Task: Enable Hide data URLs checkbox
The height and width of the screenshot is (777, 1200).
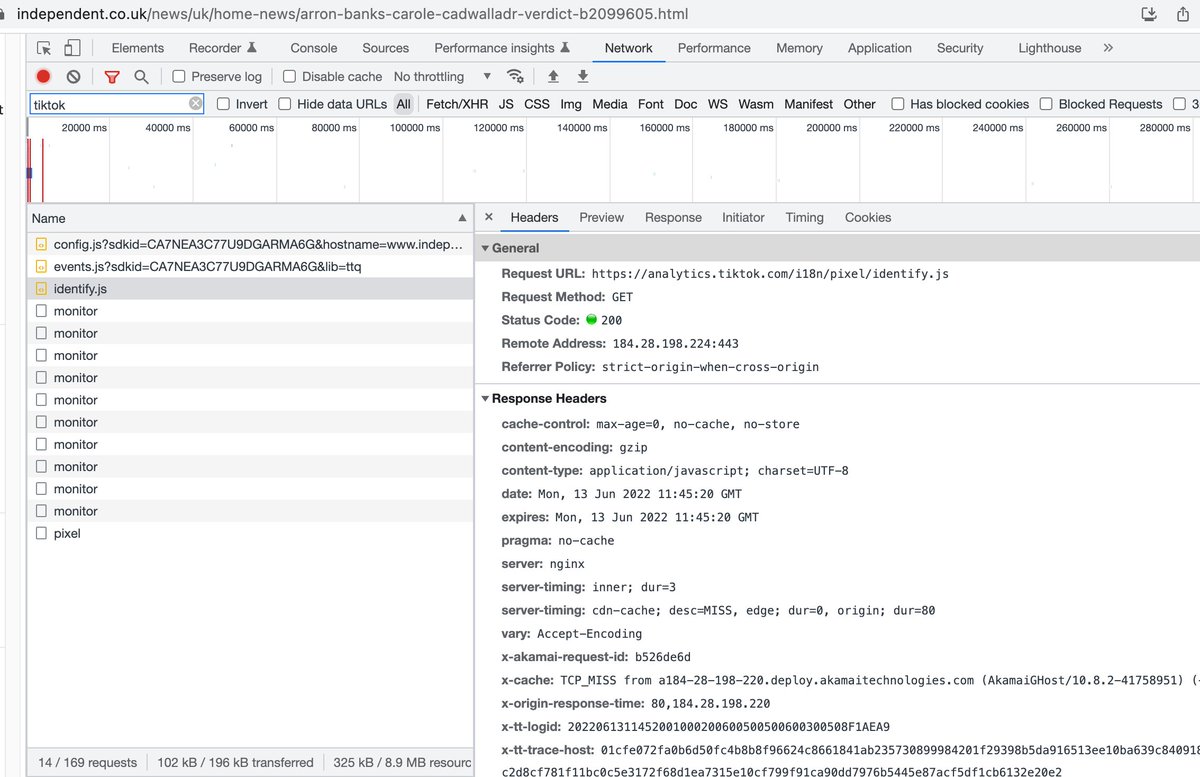Action: [285, 104]
